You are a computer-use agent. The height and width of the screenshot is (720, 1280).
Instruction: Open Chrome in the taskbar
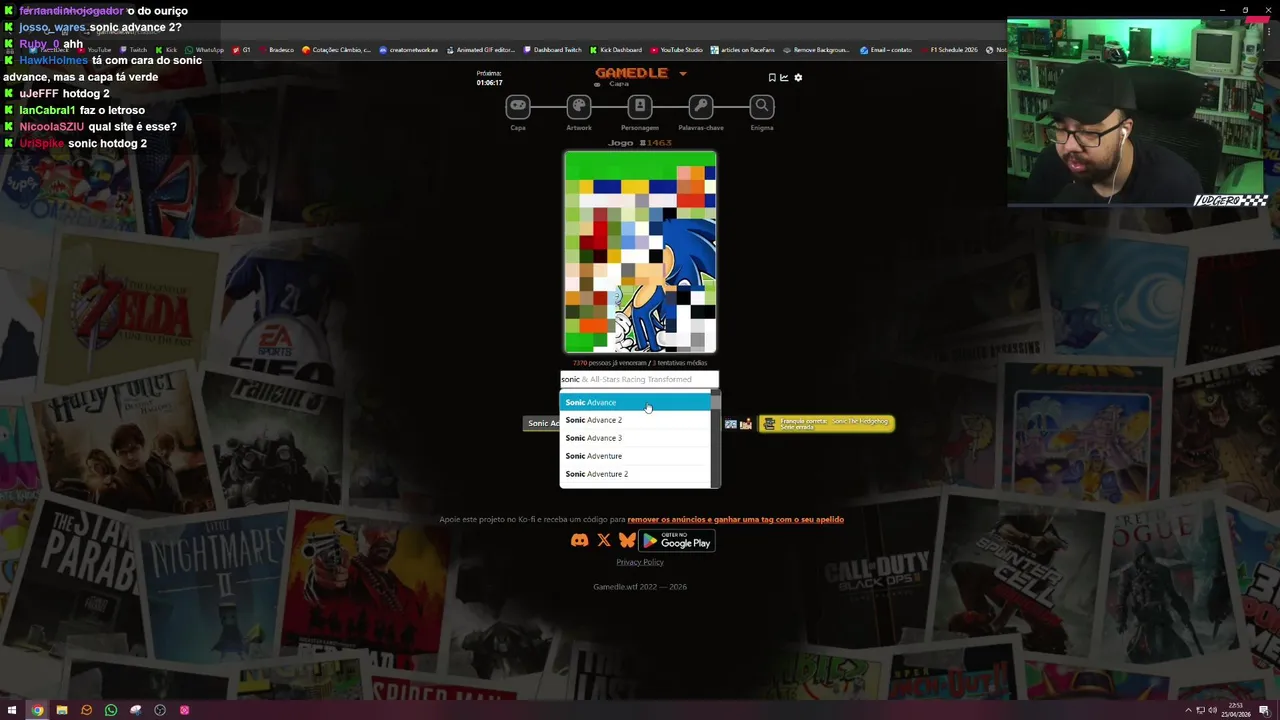click(37, 710)
